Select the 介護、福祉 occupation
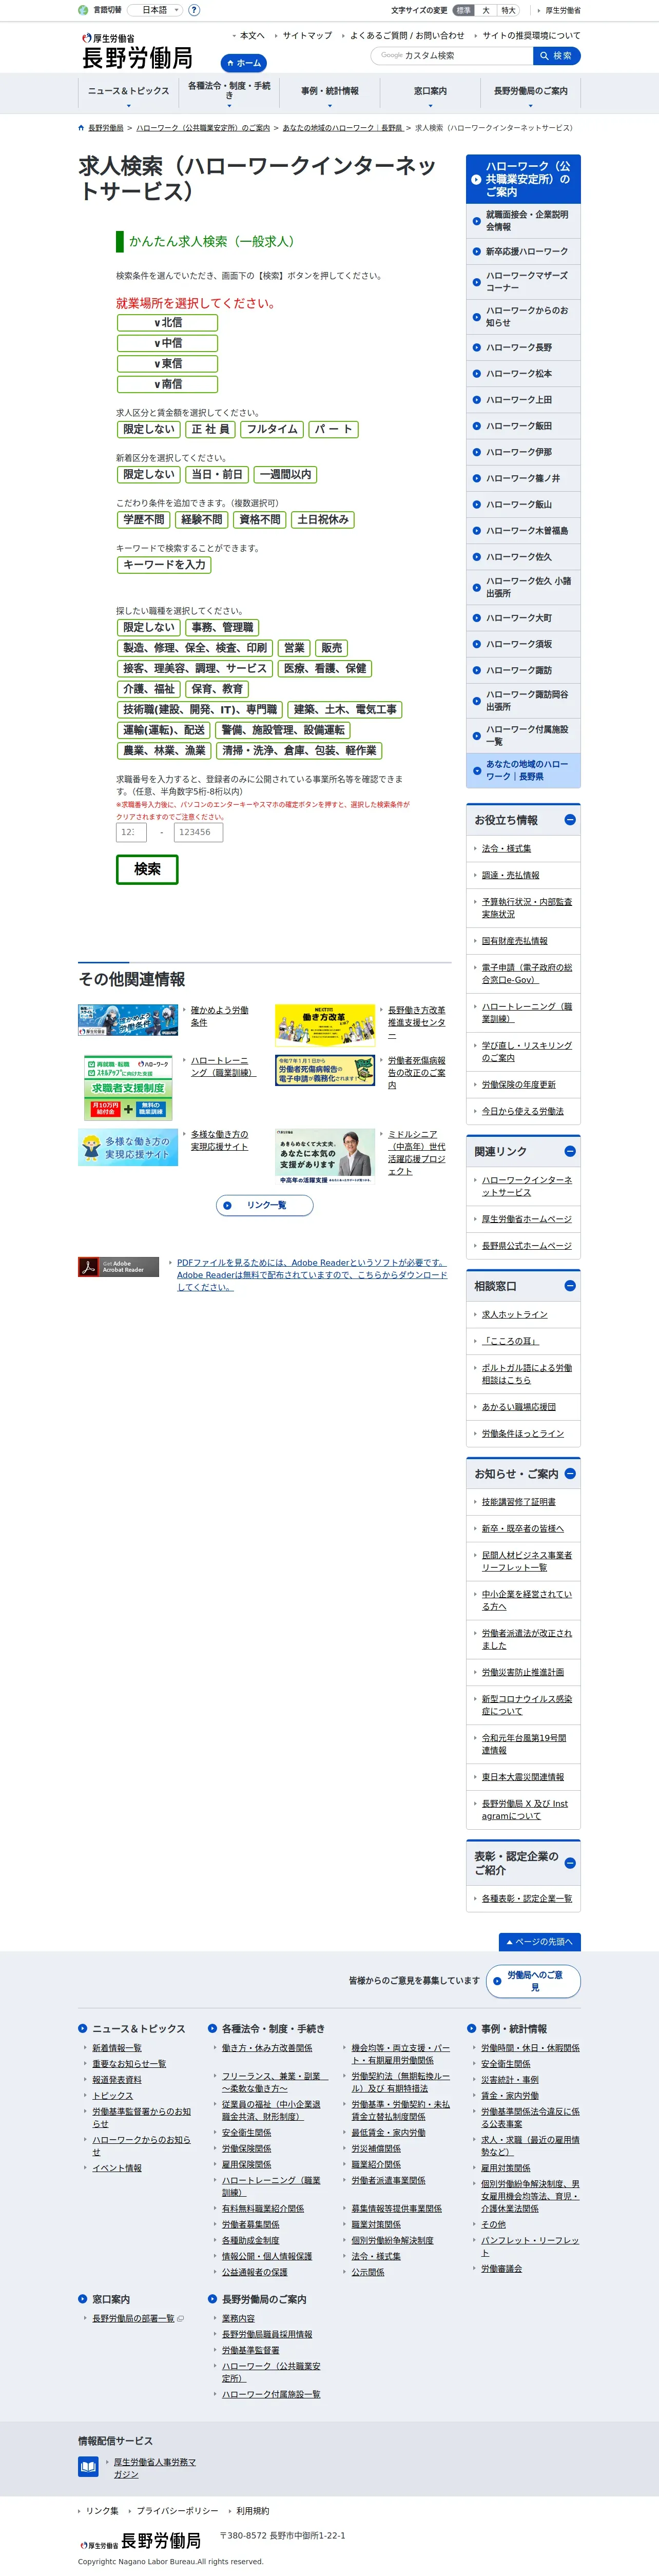659x2576 pixels. click(148, 689)
